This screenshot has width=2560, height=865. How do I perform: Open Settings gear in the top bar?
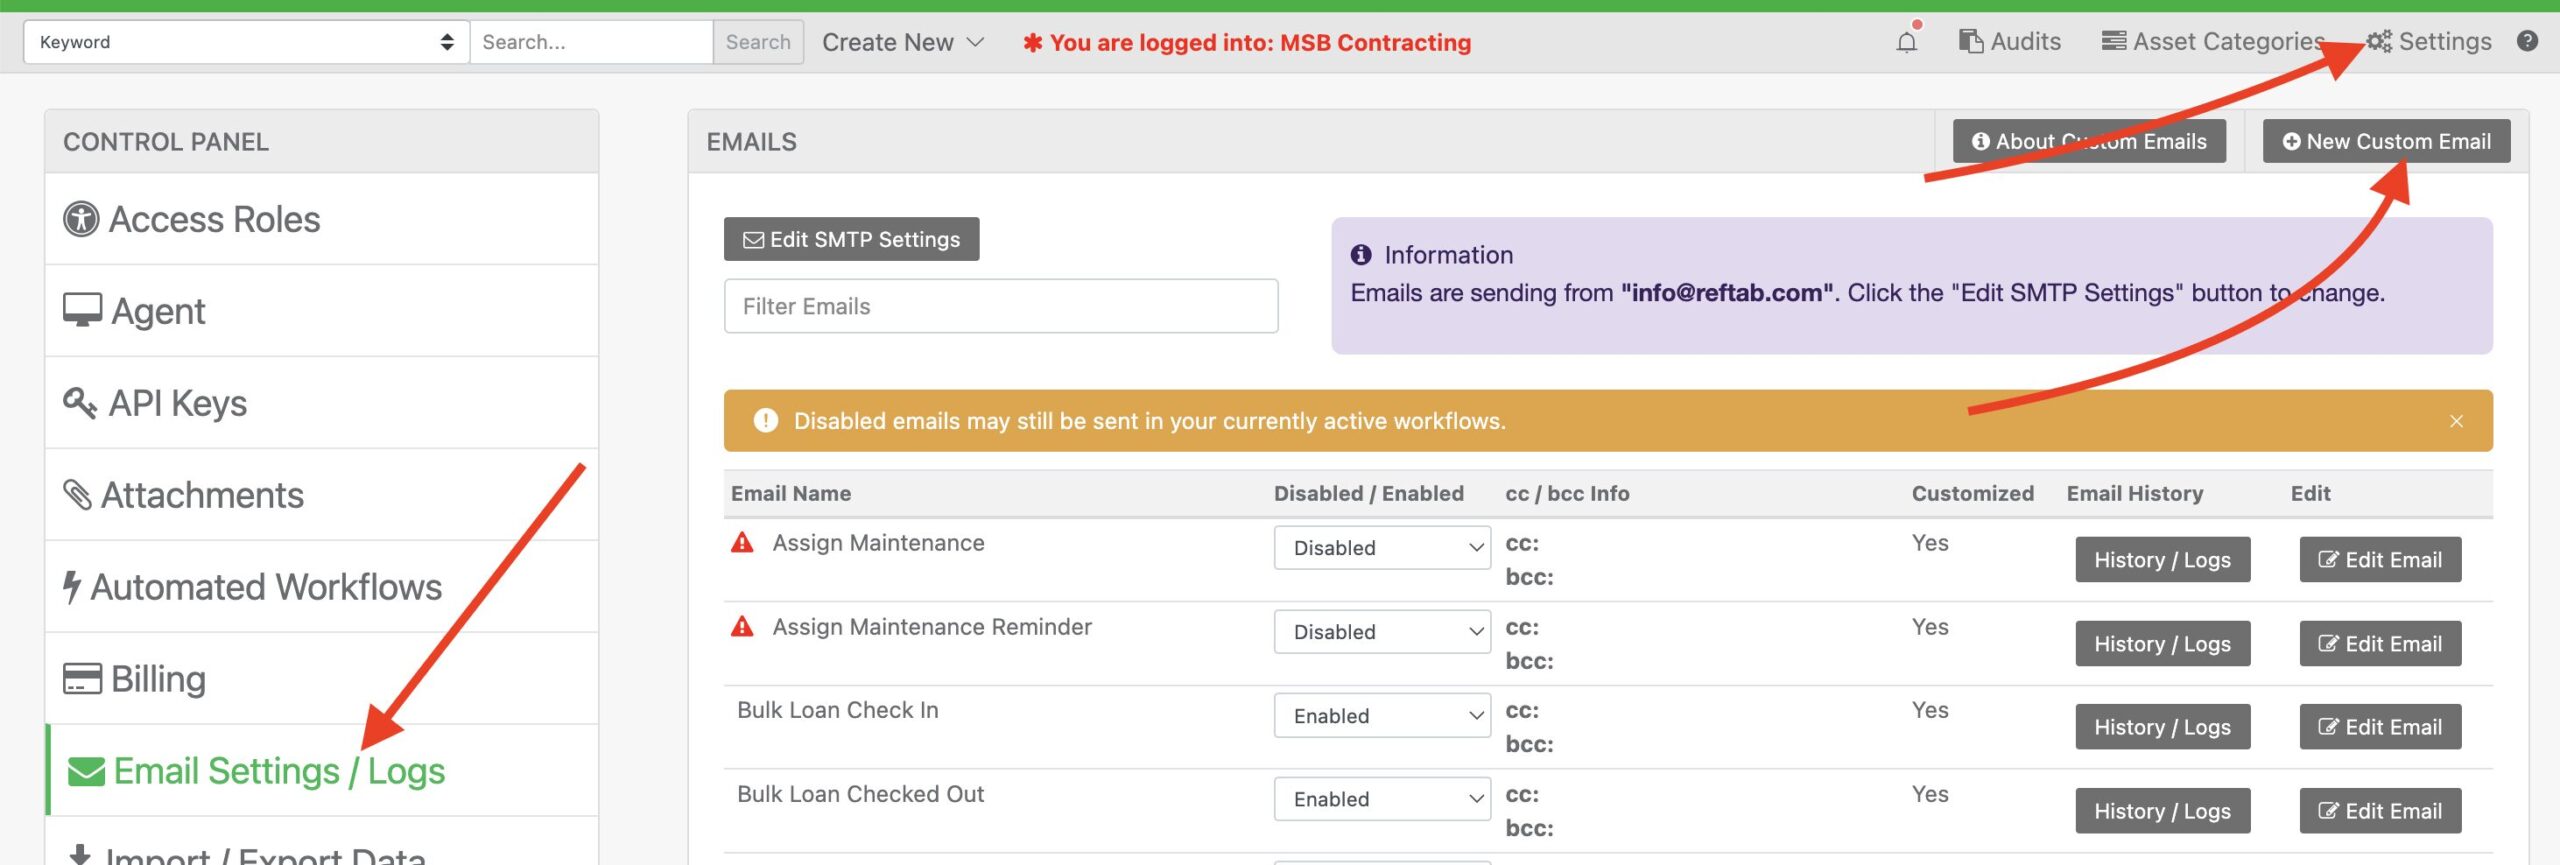coord(2378,41)
